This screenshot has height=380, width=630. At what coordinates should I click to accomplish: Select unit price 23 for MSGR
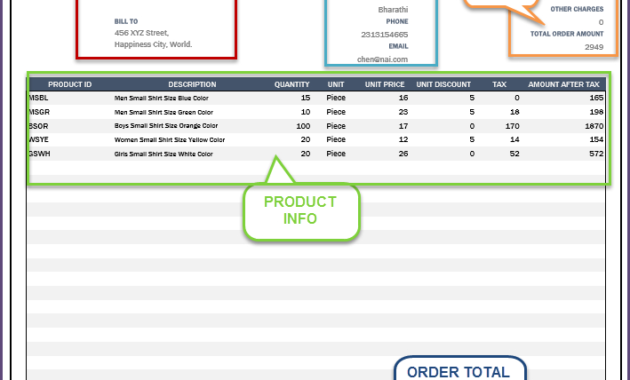point(403,112)
